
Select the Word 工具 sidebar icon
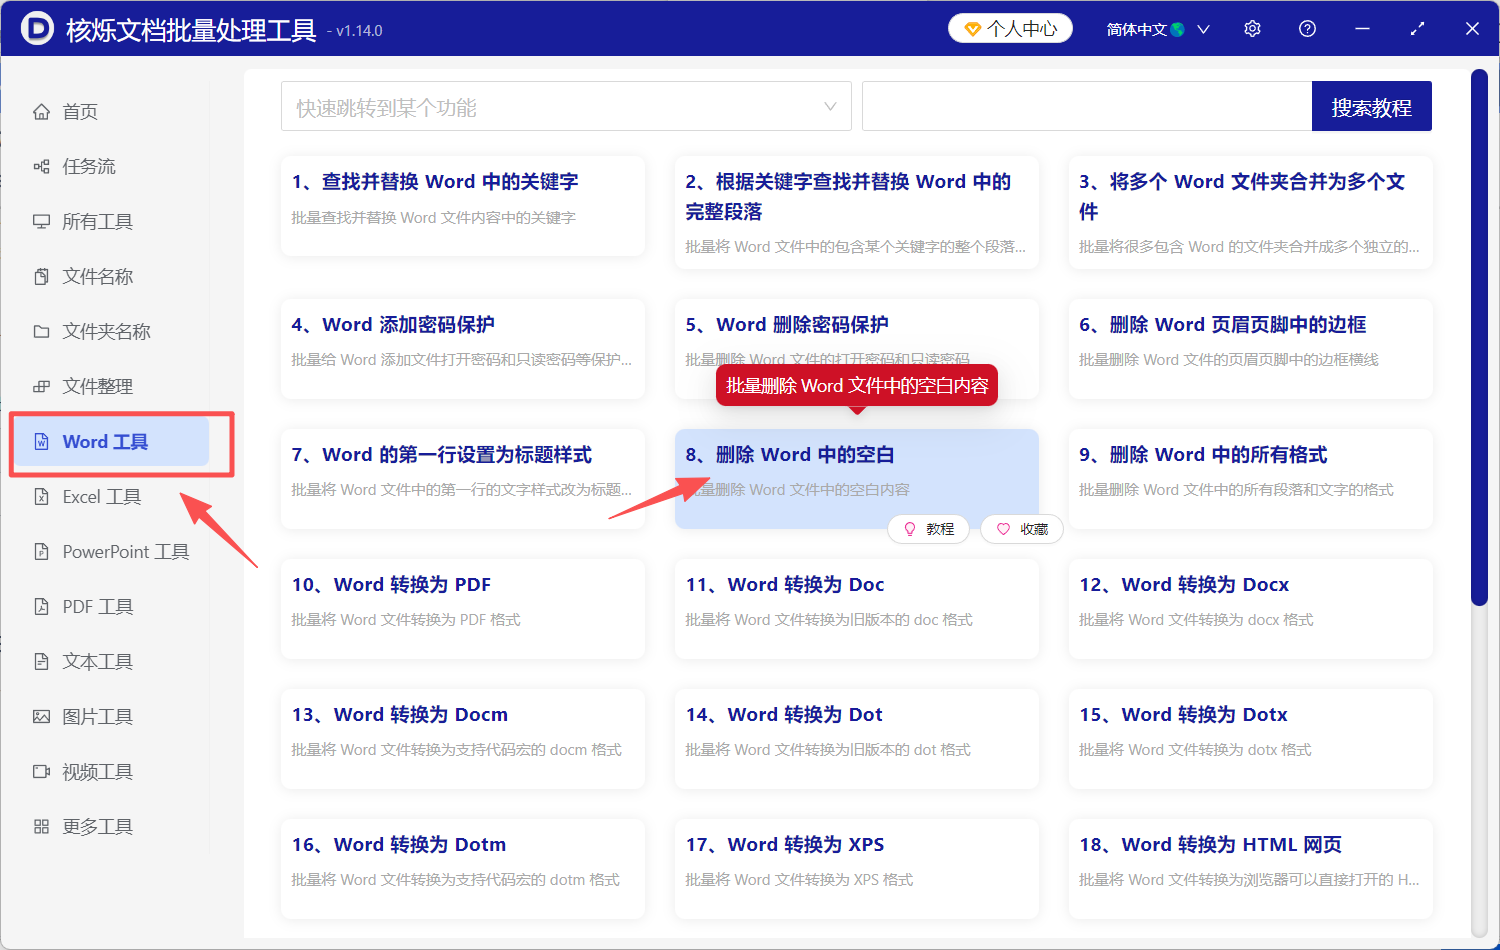42,441
